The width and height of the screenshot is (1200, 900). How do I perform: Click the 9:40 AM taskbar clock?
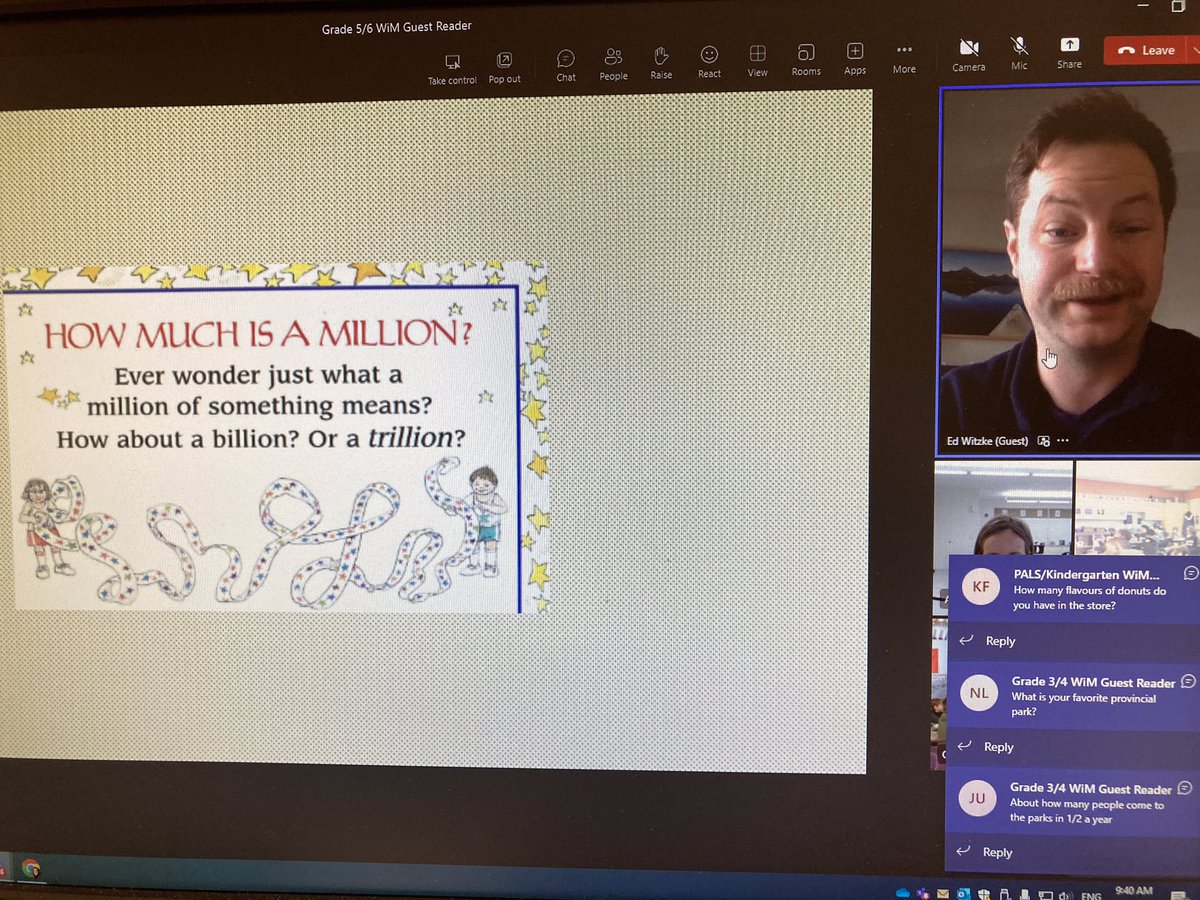tap(1133, 890)
